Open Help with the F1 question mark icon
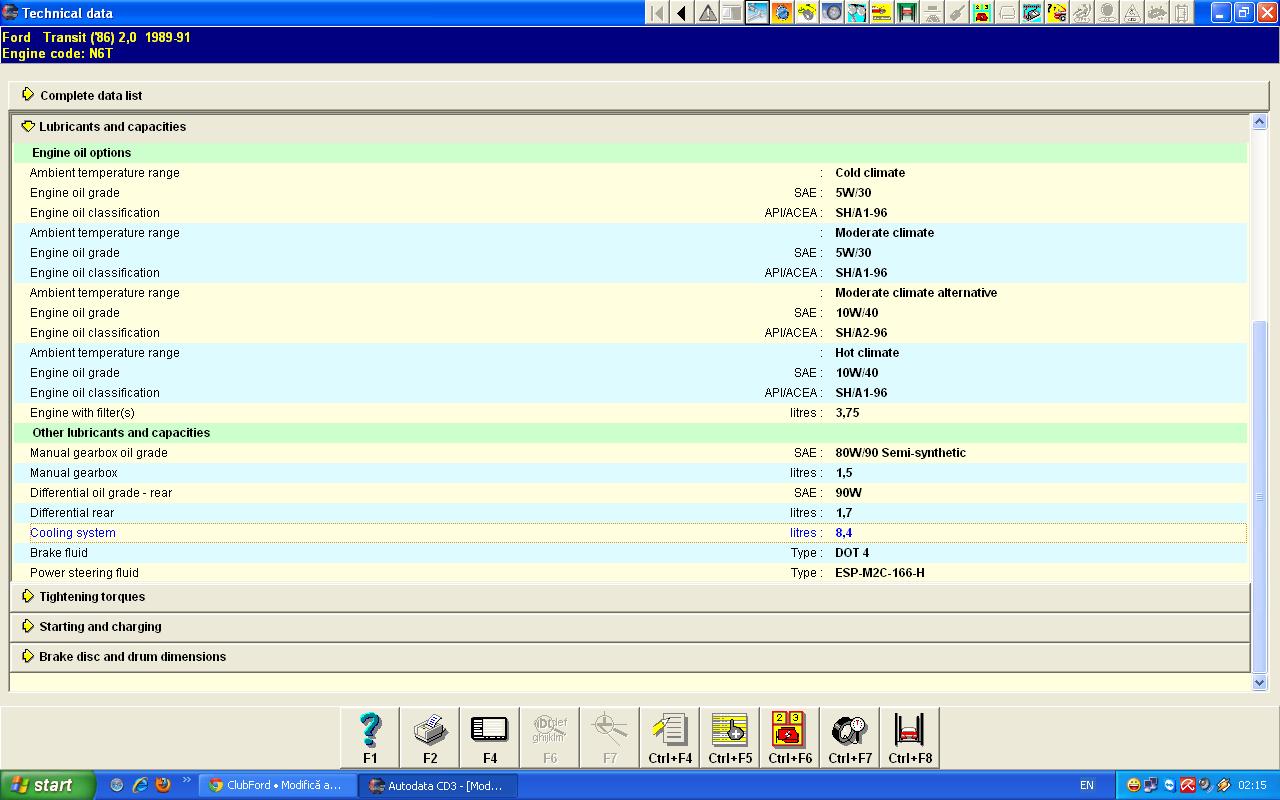The width and height of the screenshot is (1280, 800). (x=370, y=737)
